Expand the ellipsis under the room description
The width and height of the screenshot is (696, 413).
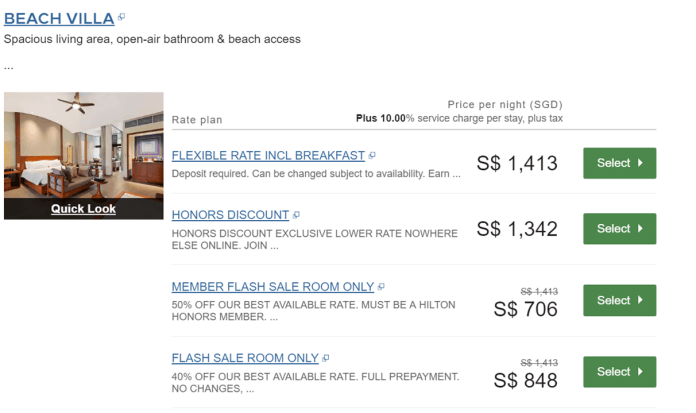[x=9, y=66]
